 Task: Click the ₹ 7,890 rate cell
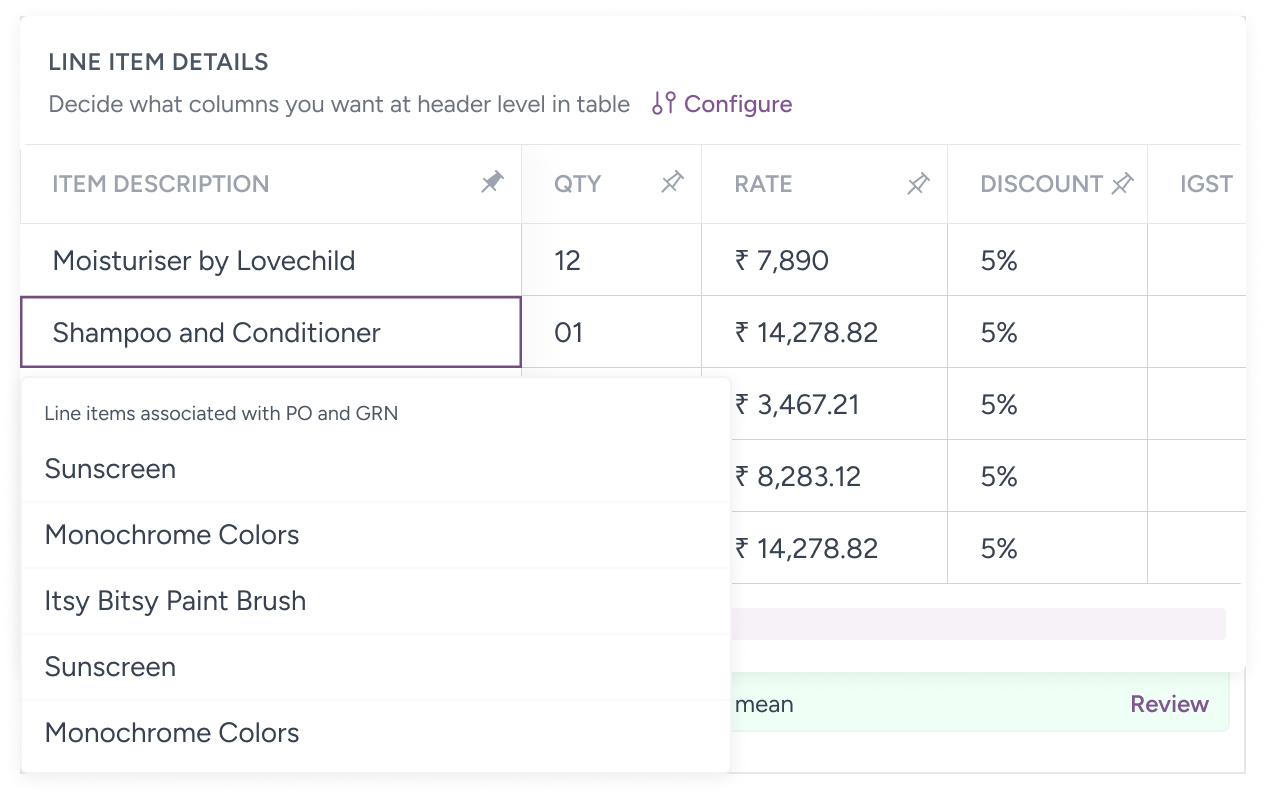pos(781,261)
